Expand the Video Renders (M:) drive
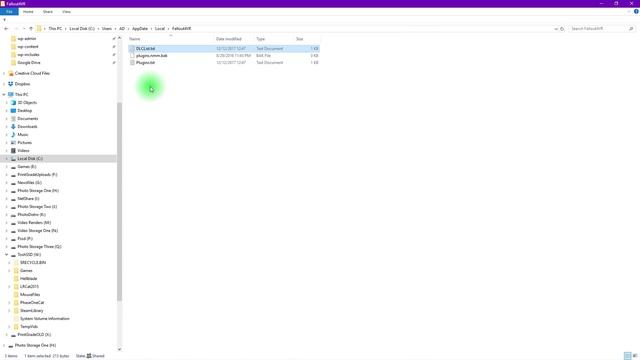 pos(7,223)
